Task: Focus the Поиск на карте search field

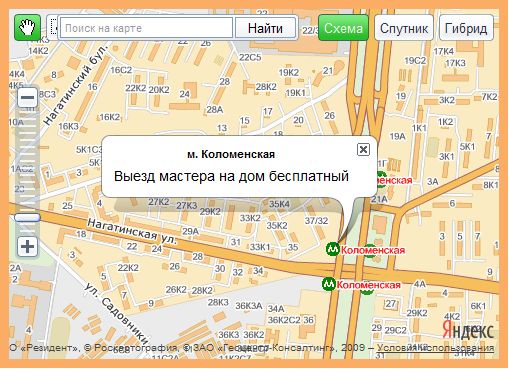Action: 146,28
